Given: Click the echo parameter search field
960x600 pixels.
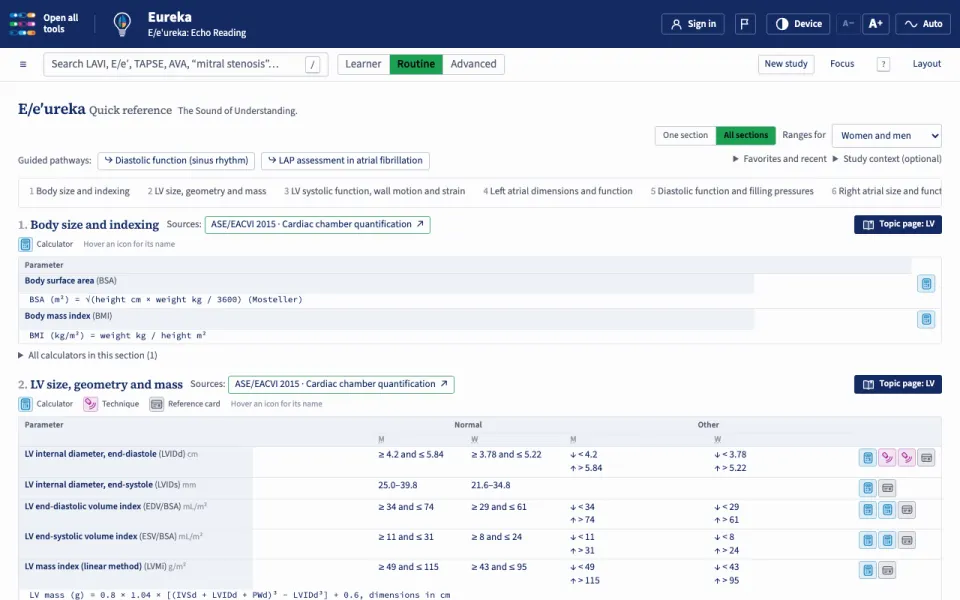Looking at the screenshot, I should point(186,64).
